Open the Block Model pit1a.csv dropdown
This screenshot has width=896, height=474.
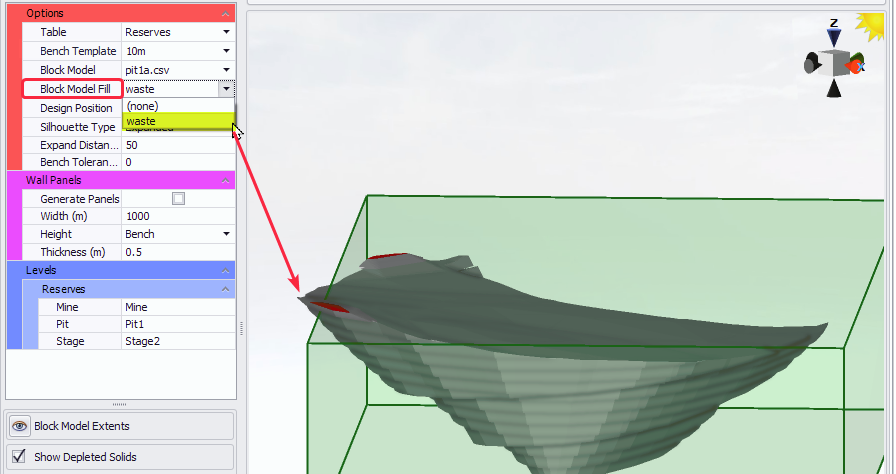(x=226, y=70)
